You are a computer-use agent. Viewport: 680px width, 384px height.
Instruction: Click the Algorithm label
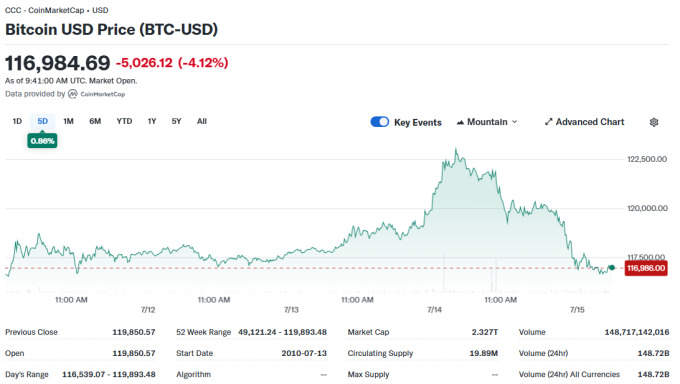pyautogui.click(x=193, y=374)
